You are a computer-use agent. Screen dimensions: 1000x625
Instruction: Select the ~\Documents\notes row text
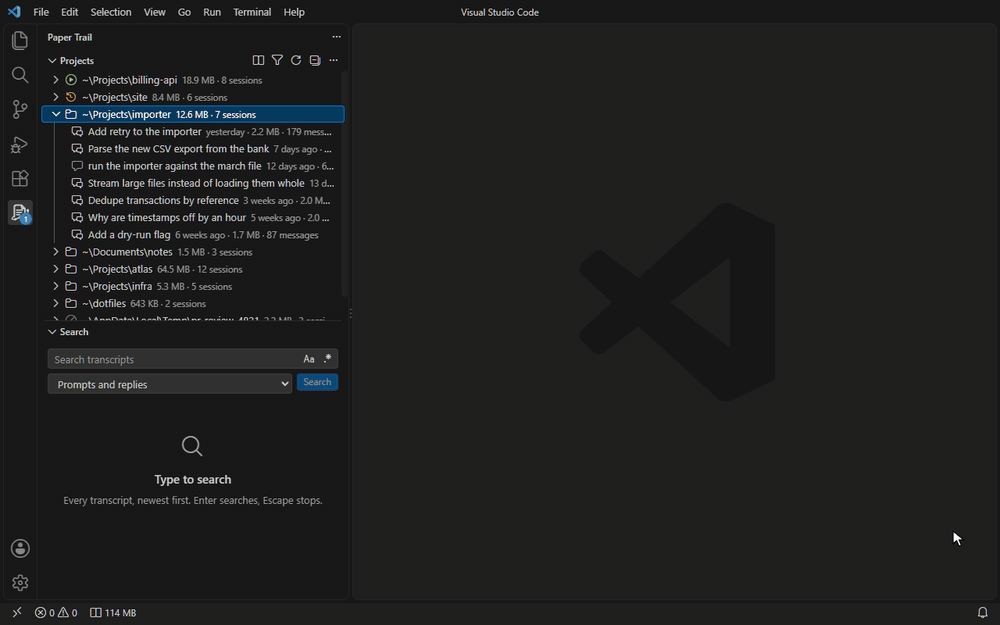point(127,252)
